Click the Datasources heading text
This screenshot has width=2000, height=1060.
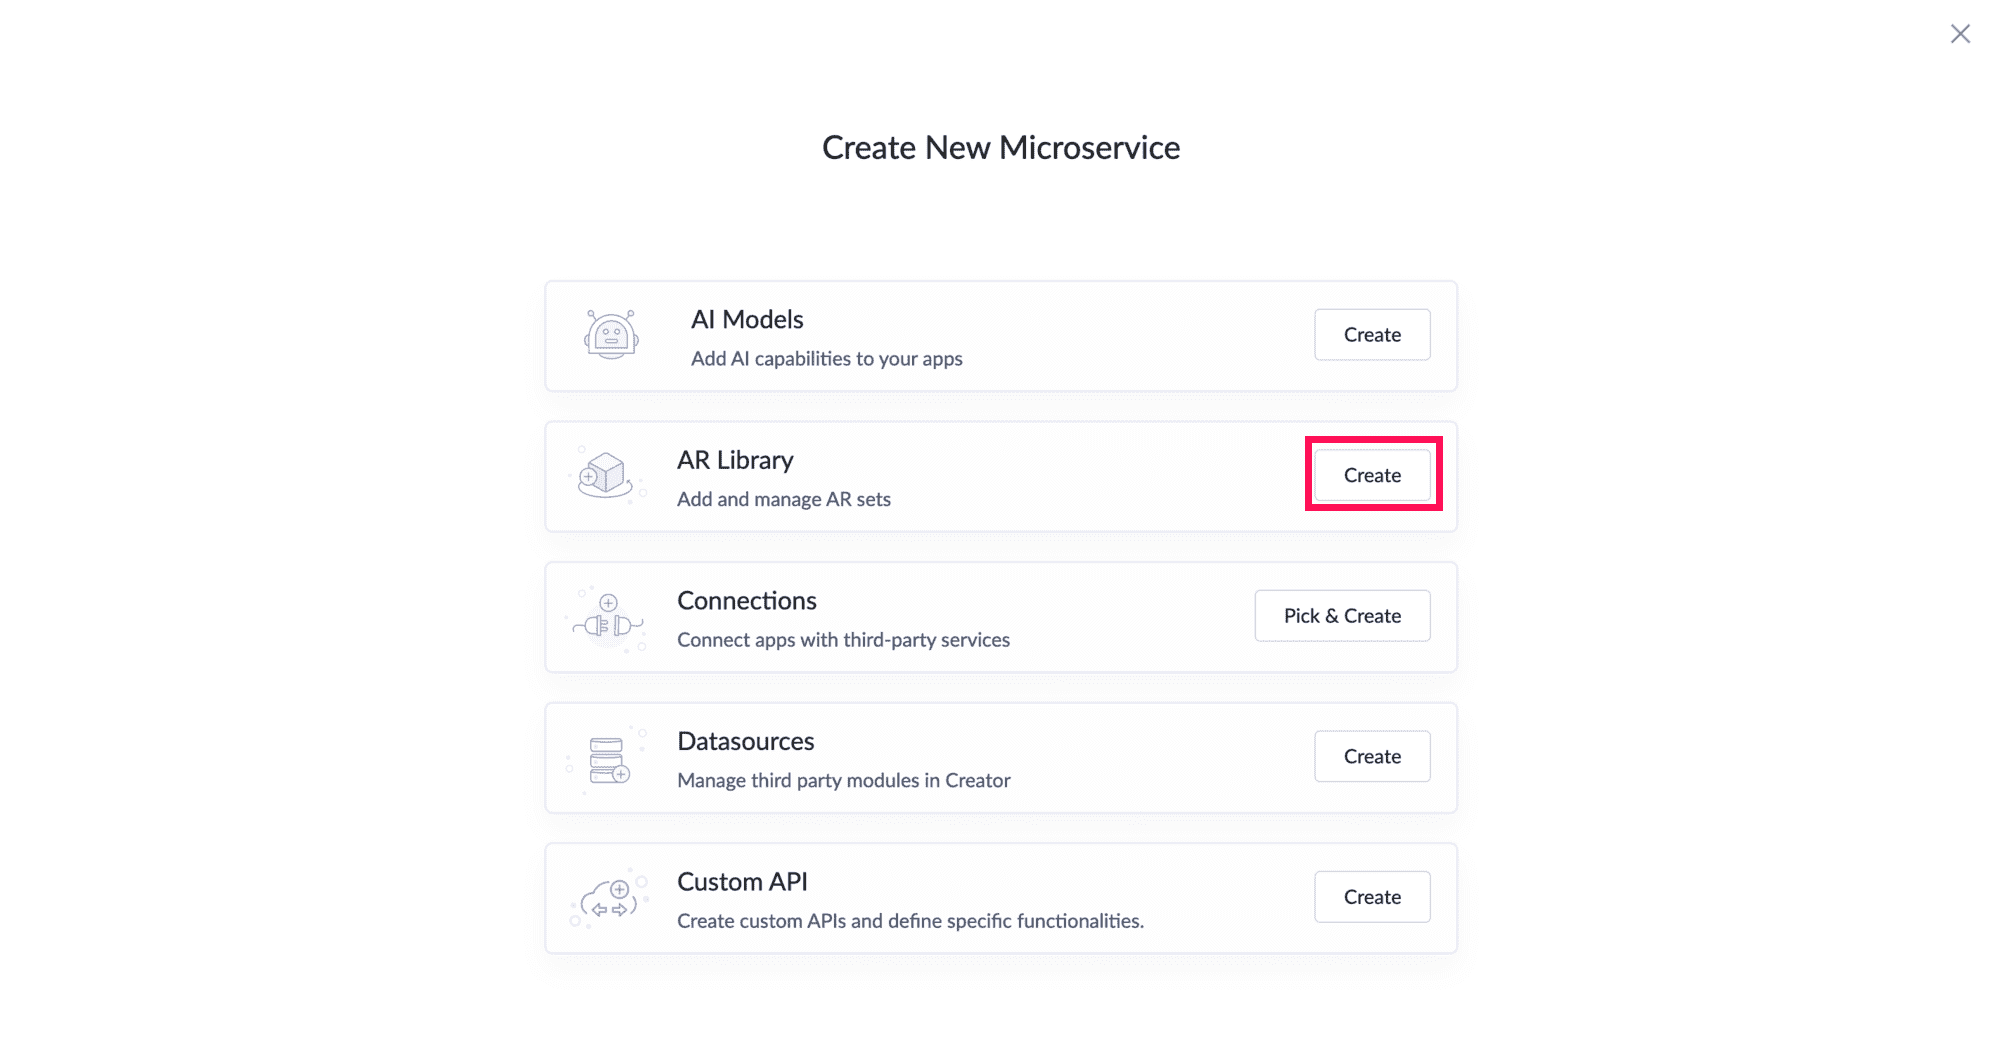746,742
